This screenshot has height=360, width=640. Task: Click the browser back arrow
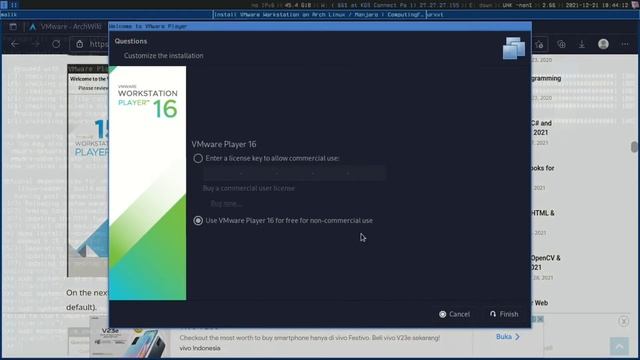[x=15, y=44]
